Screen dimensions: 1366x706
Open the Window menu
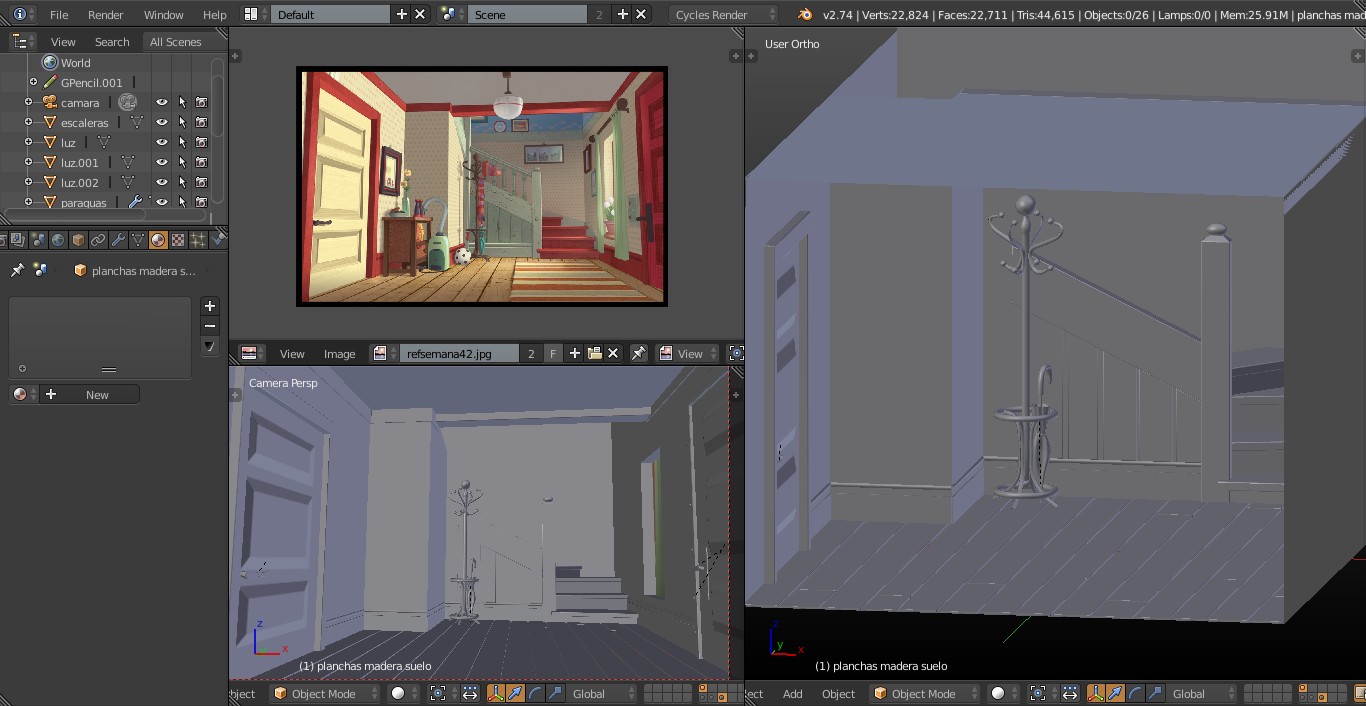coord(163,14)
